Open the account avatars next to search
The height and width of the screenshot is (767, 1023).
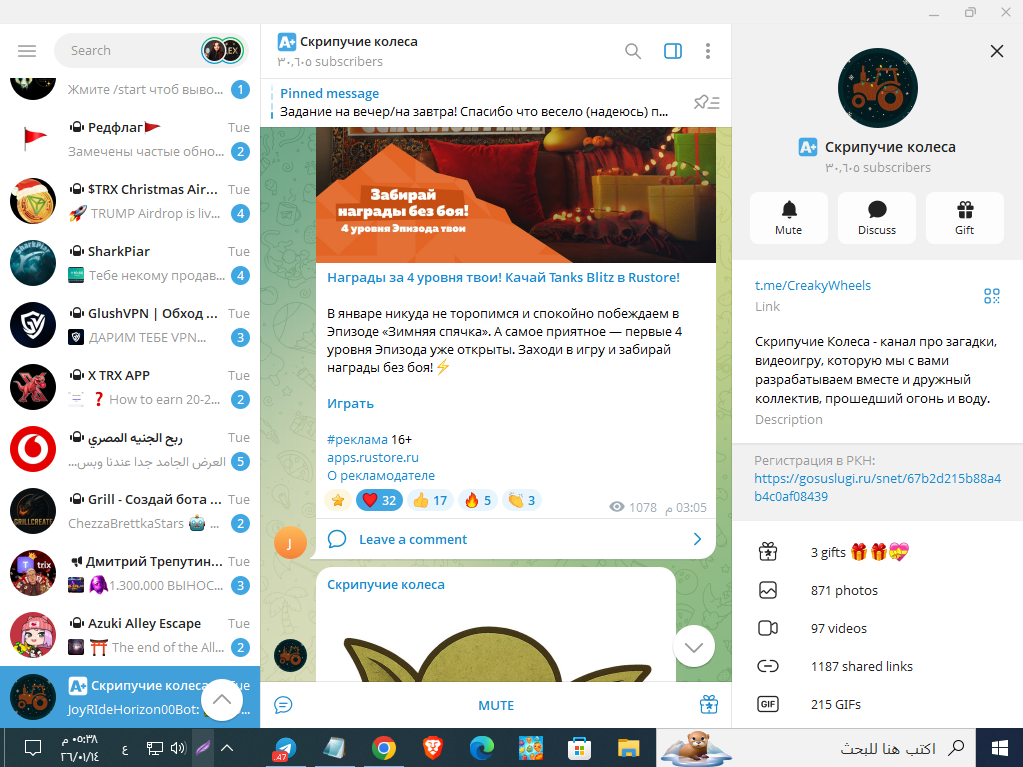coord(222,51)
